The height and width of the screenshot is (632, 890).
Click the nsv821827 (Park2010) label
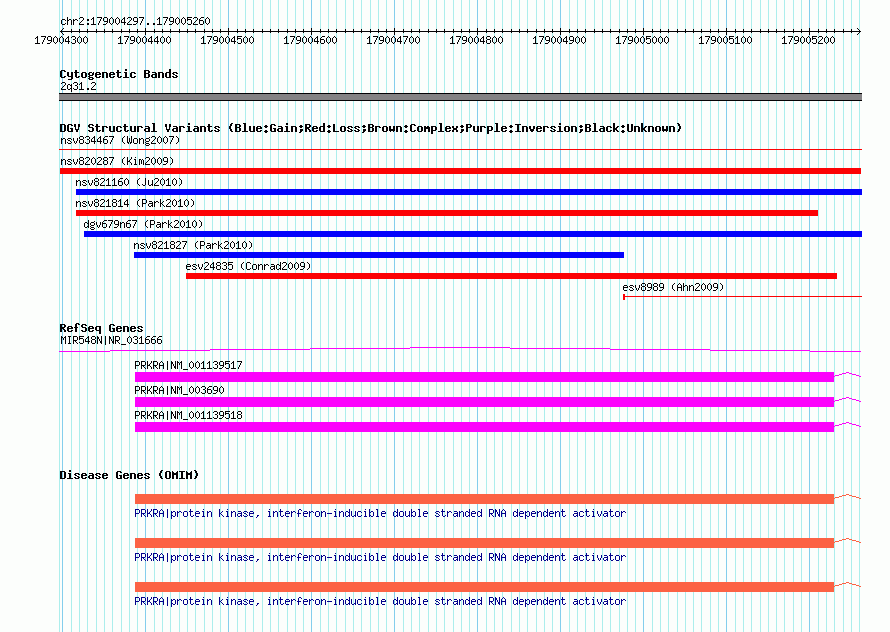click(x=193, y=245)
